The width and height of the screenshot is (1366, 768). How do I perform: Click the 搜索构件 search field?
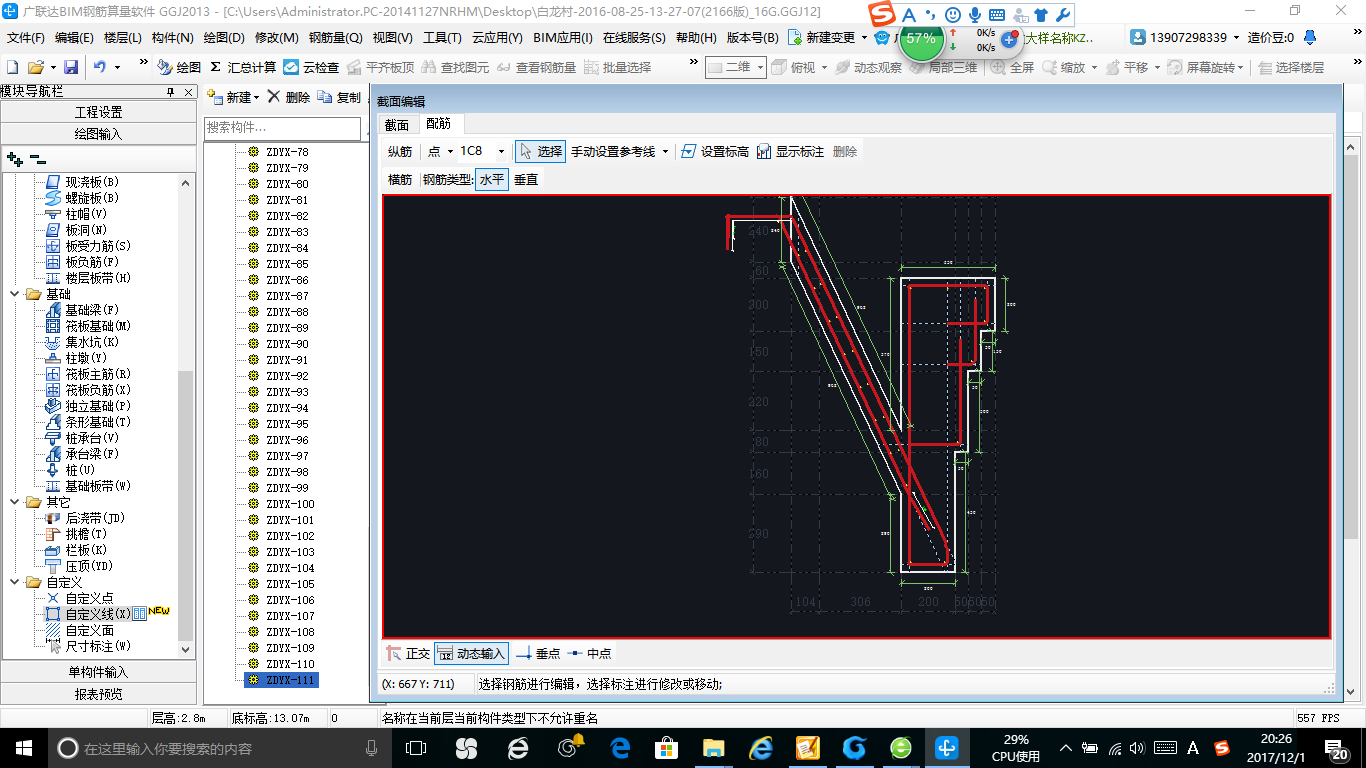click(x=282, y=128)
